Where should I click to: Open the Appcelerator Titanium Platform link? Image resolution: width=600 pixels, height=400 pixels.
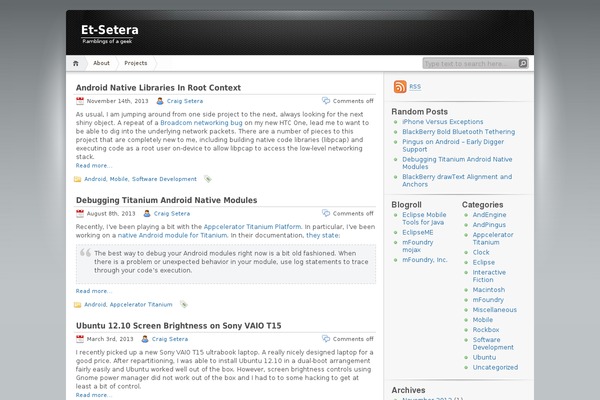[x=253, y=227]
